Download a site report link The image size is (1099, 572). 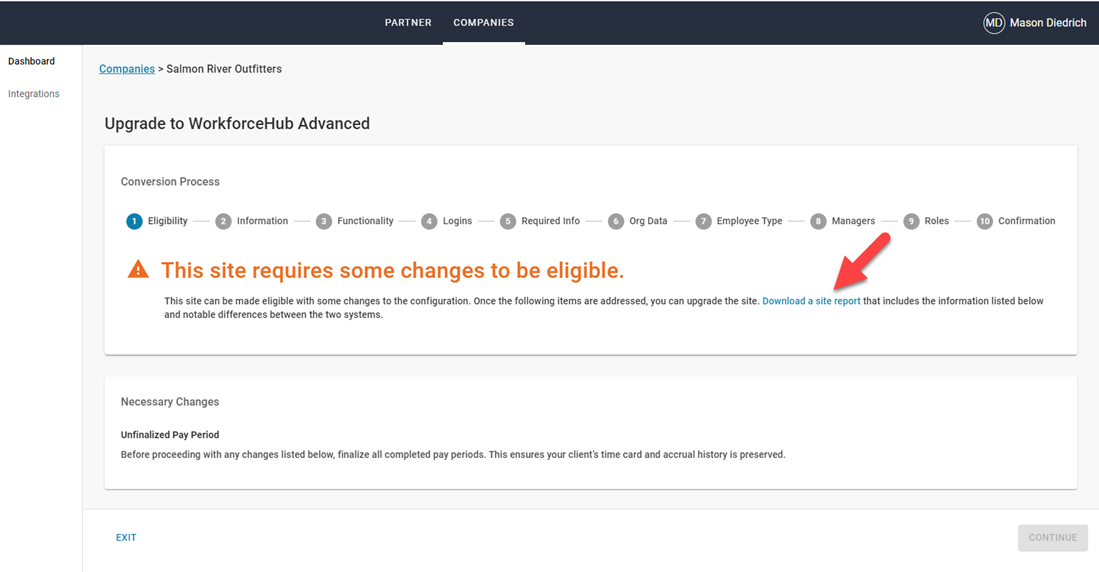811,301
